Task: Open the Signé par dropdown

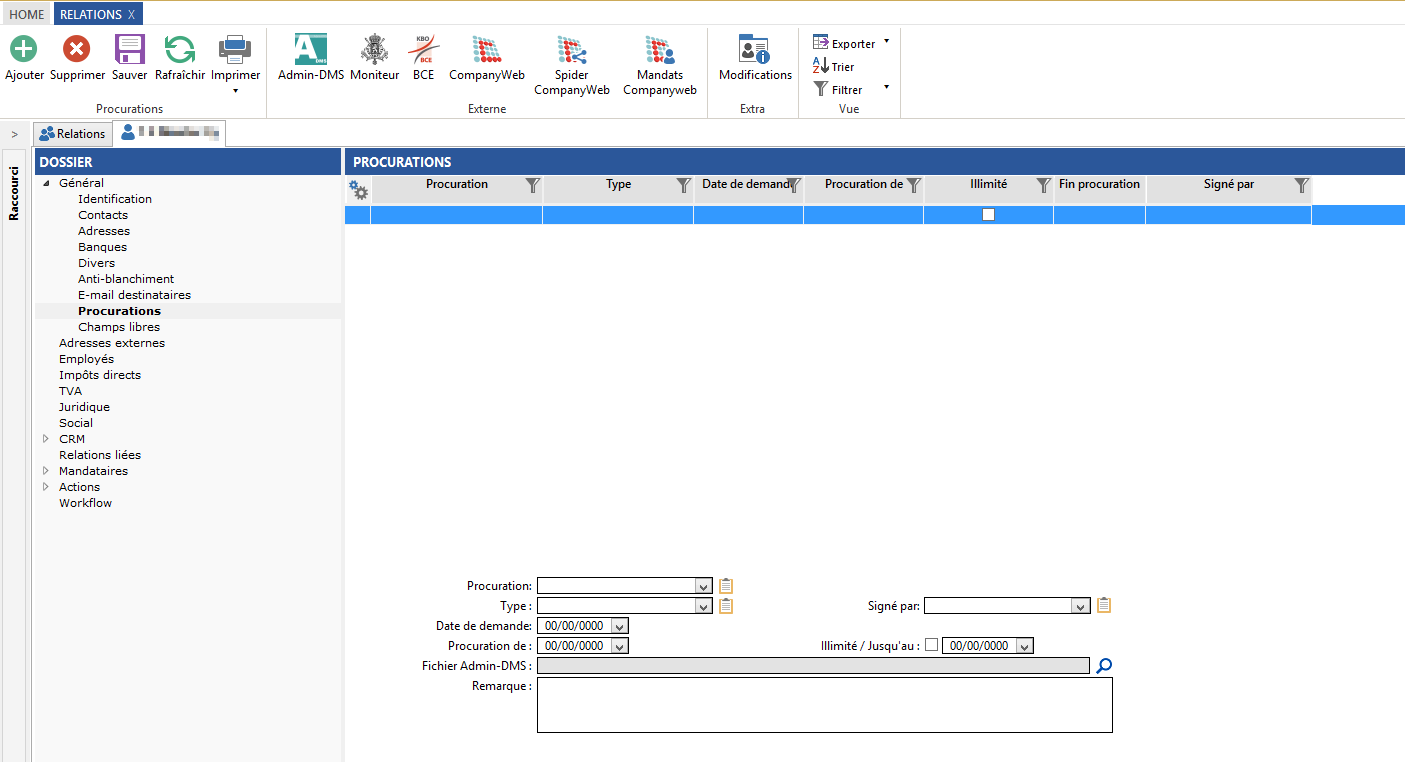Action: (1080, 606)
